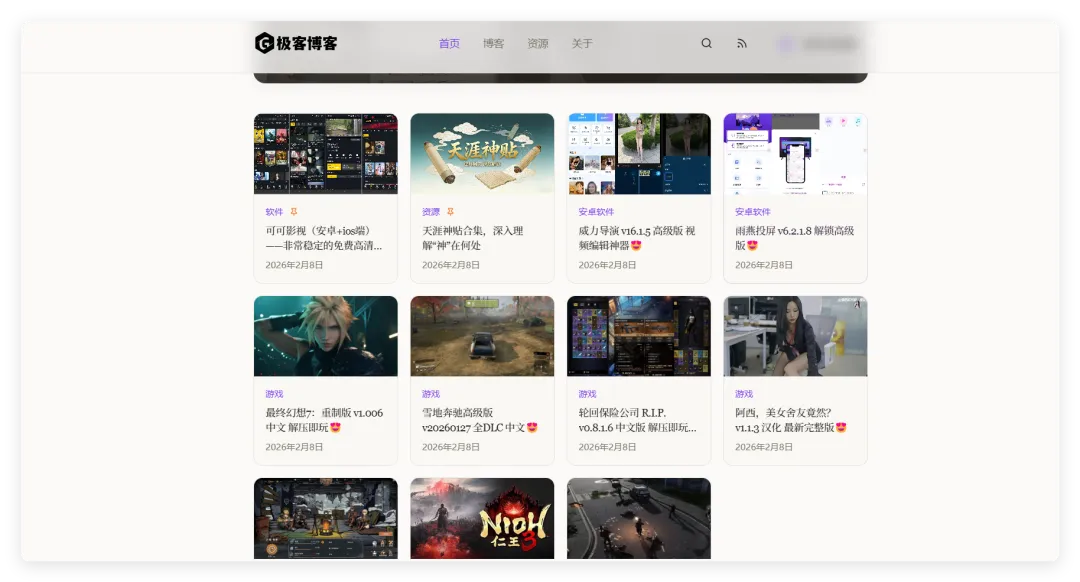Open 威力导演 post thumbnail
This screenshot has width=1080, height=582.
click(x=638, y=154)
